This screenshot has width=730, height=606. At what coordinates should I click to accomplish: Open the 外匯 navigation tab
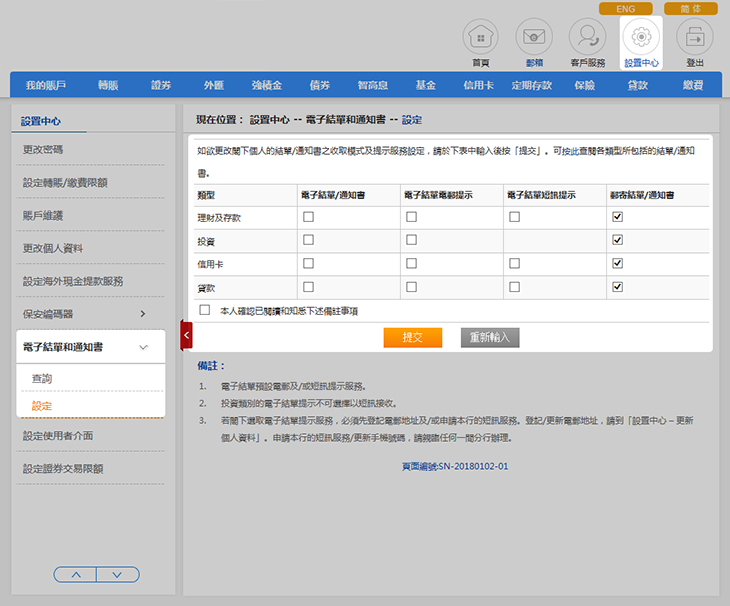pyautogui.click(x=214, y=86)
